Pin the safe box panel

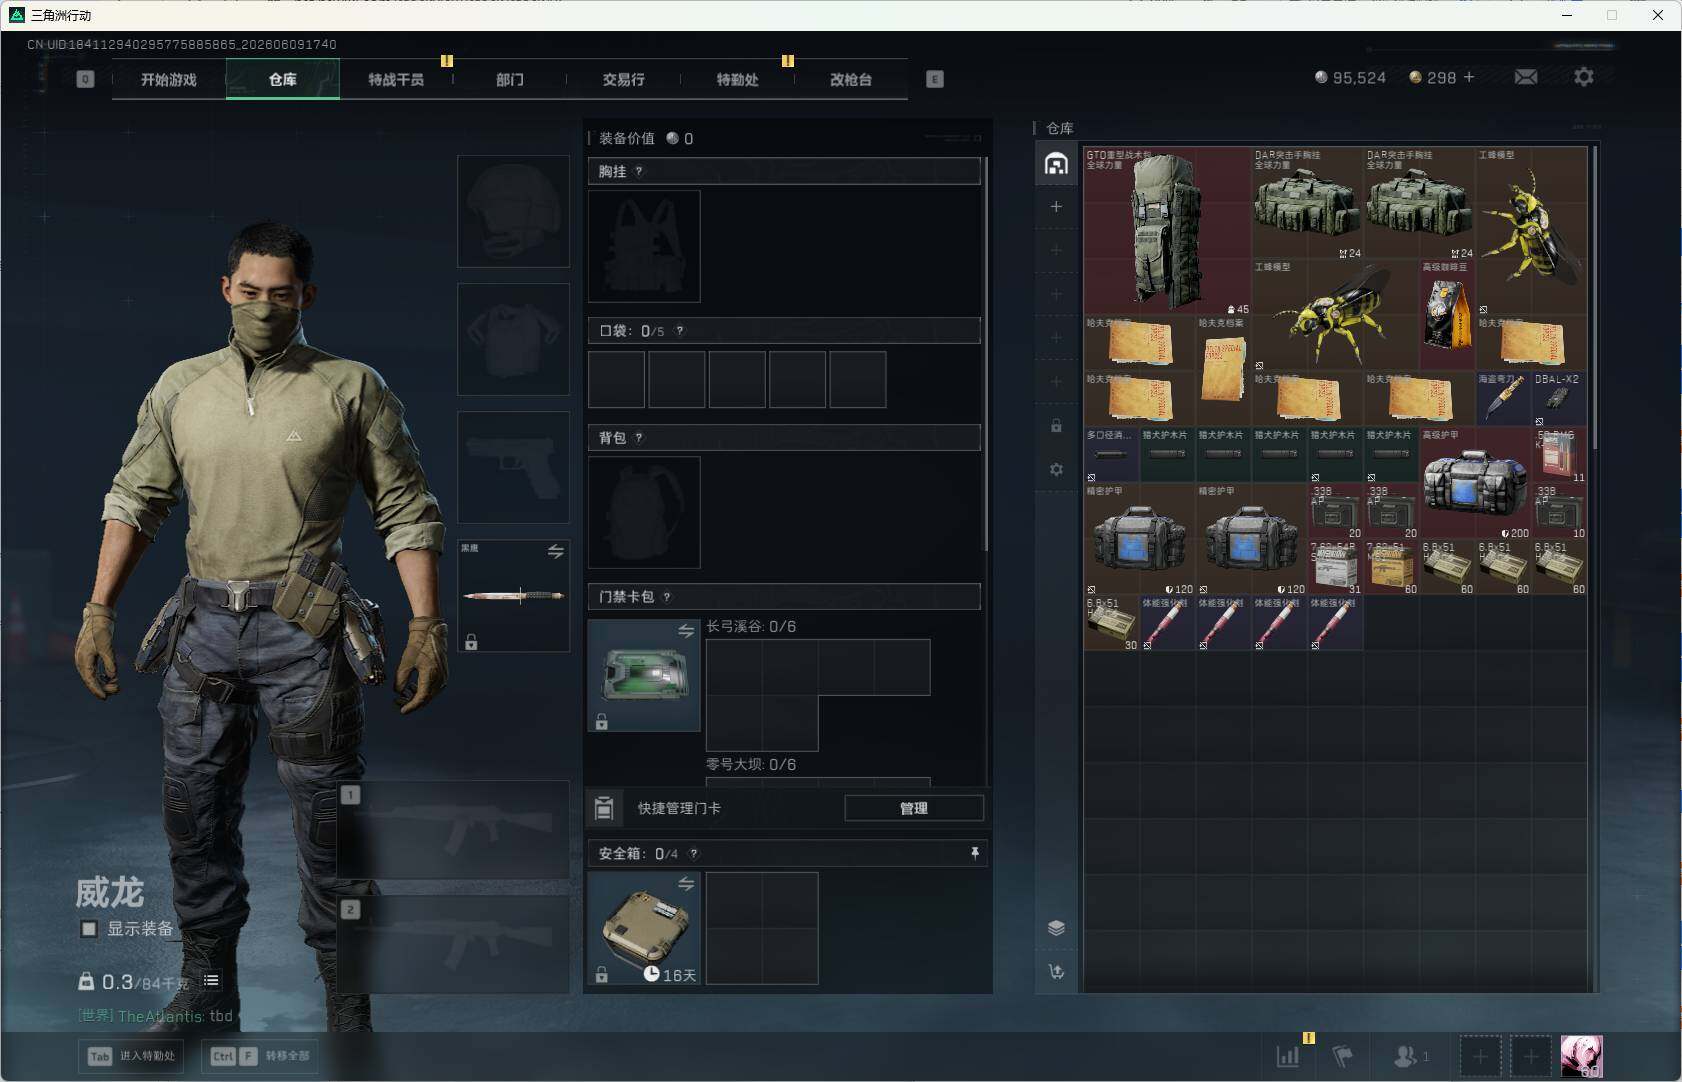point(975,853)
